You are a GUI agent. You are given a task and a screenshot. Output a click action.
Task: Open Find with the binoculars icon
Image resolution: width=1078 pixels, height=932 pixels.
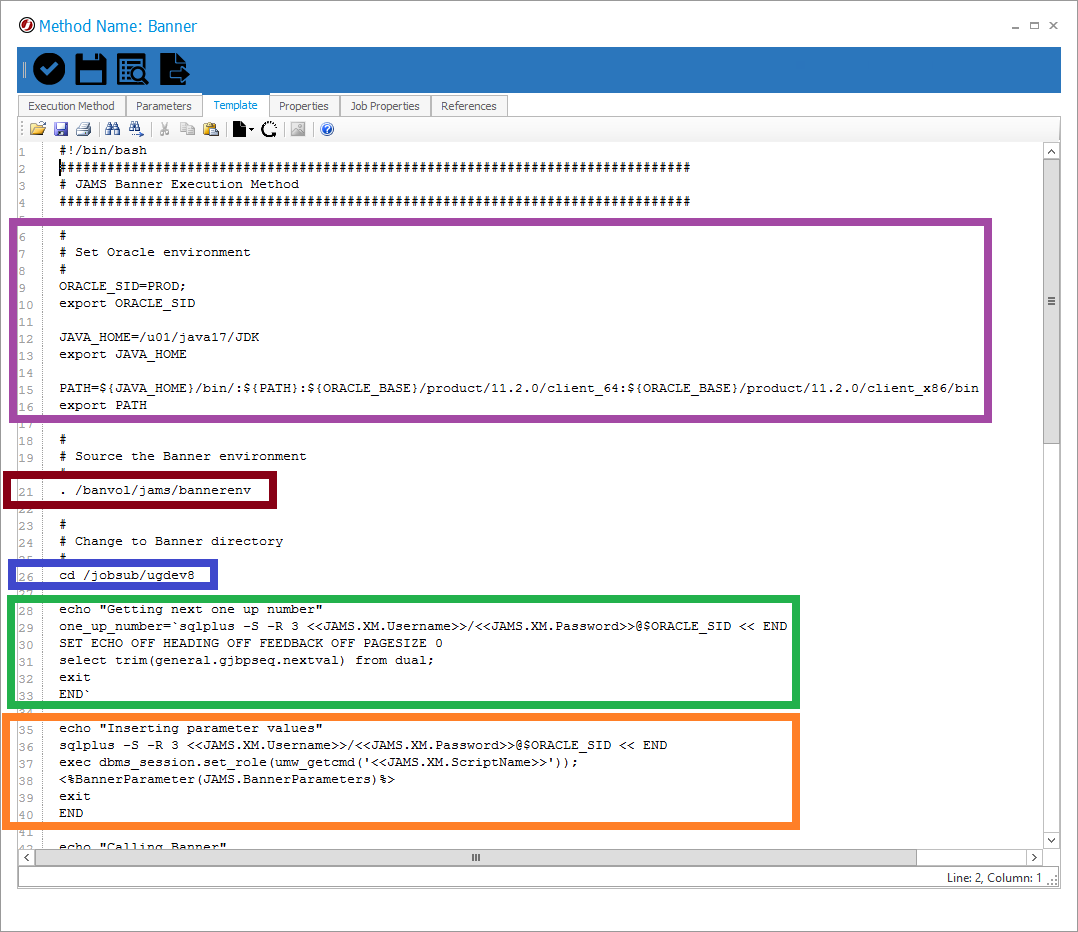pyautogui.click(x=113, y=129)
